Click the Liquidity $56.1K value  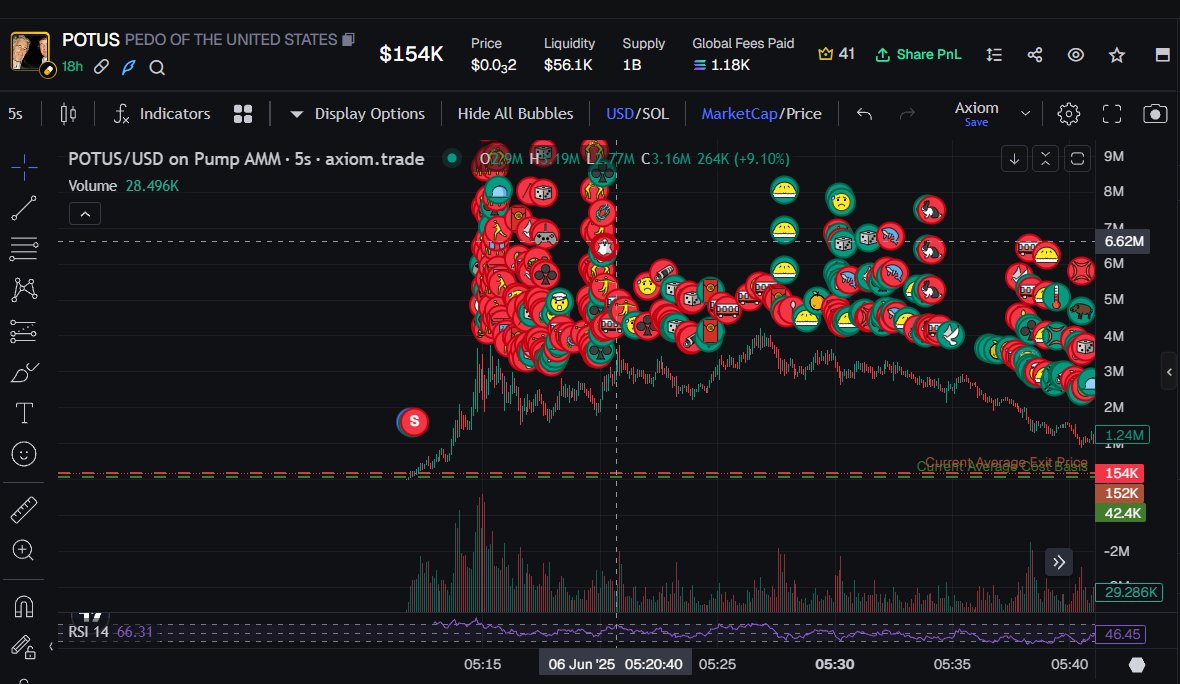[x=568, y=65]
